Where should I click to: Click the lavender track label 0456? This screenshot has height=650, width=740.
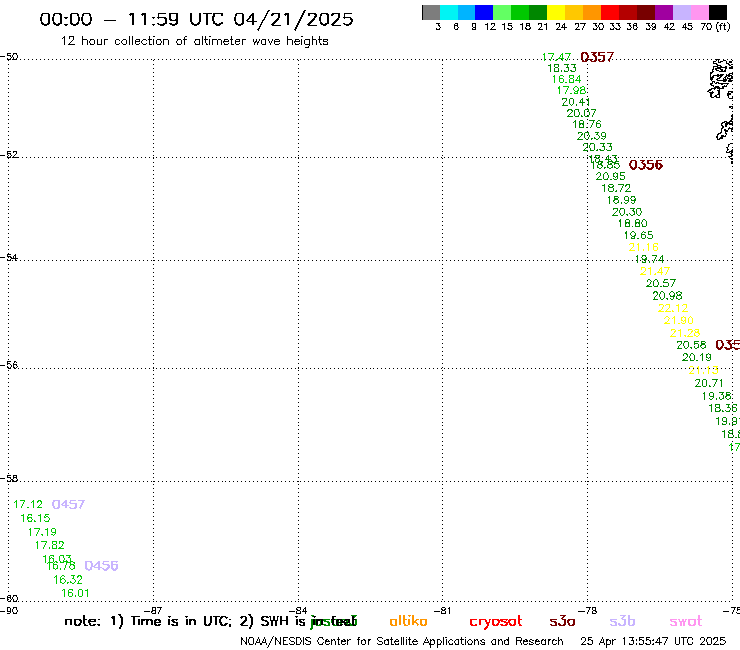(x=101, y=566)
